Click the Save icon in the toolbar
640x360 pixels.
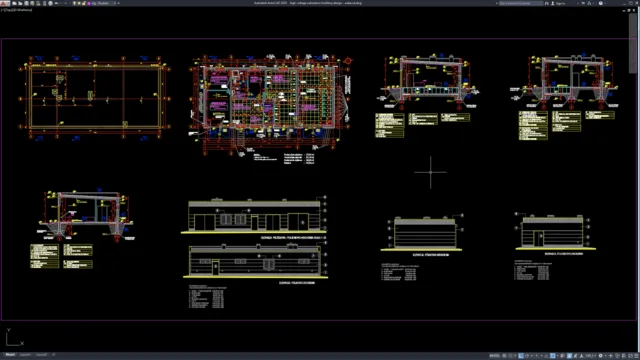pos(27,3)
